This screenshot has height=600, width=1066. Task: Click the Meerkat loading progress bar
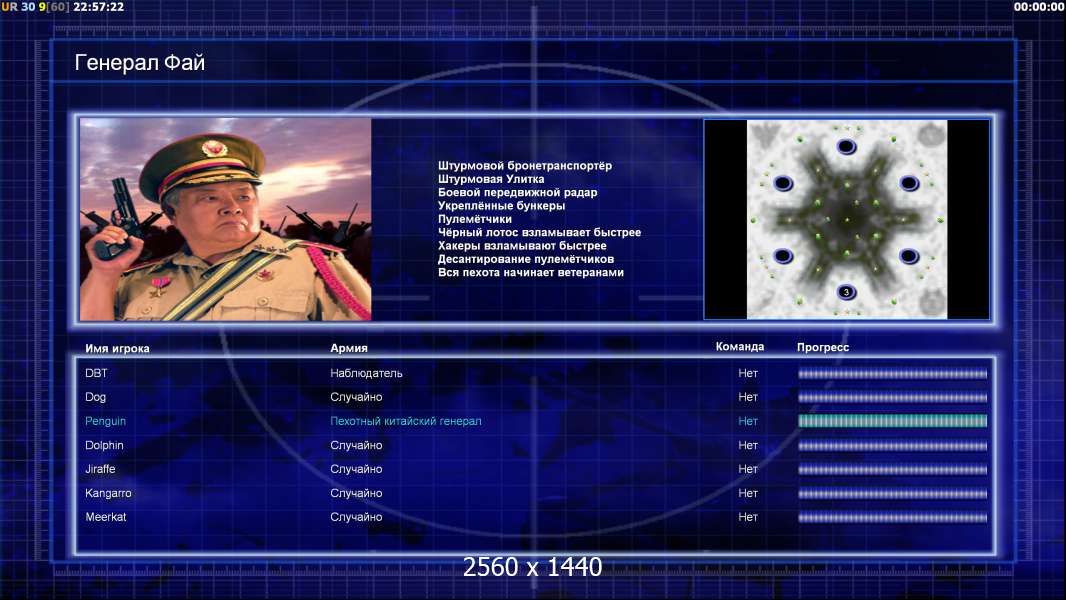click(893, 518)
